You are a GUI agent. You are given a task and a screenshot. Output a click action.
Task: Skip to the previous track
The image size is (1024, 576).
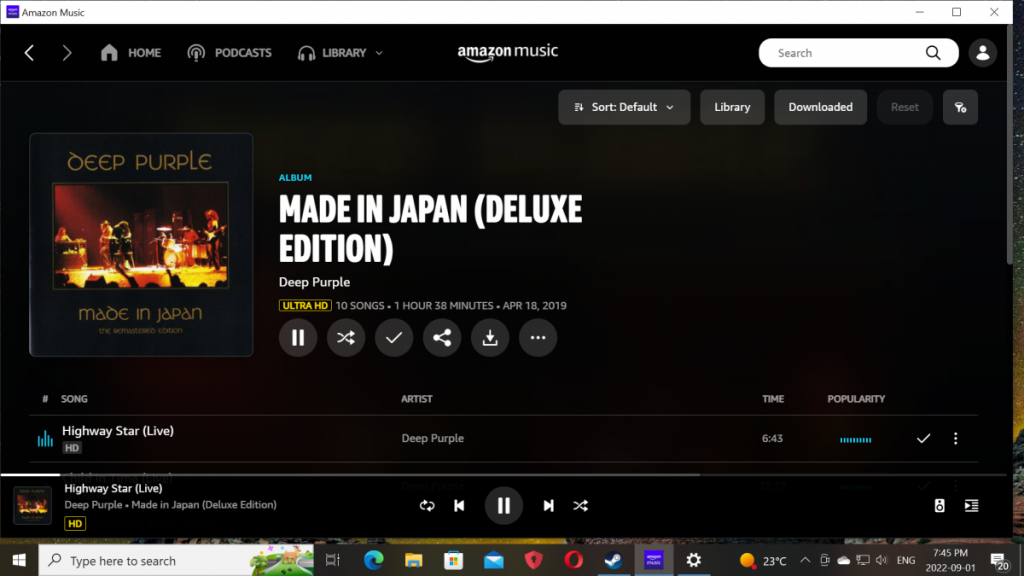point(459,505)
